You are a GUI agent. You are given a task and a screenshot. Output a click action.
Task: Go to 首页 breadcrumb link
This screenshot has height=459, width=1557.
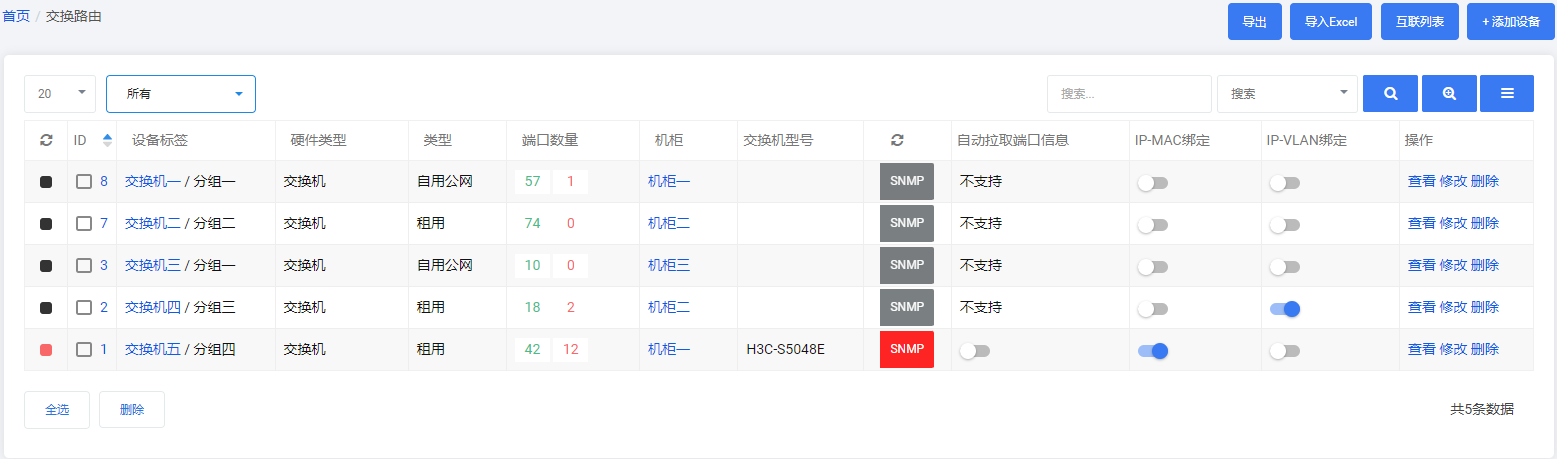click(x=16, y=16)
